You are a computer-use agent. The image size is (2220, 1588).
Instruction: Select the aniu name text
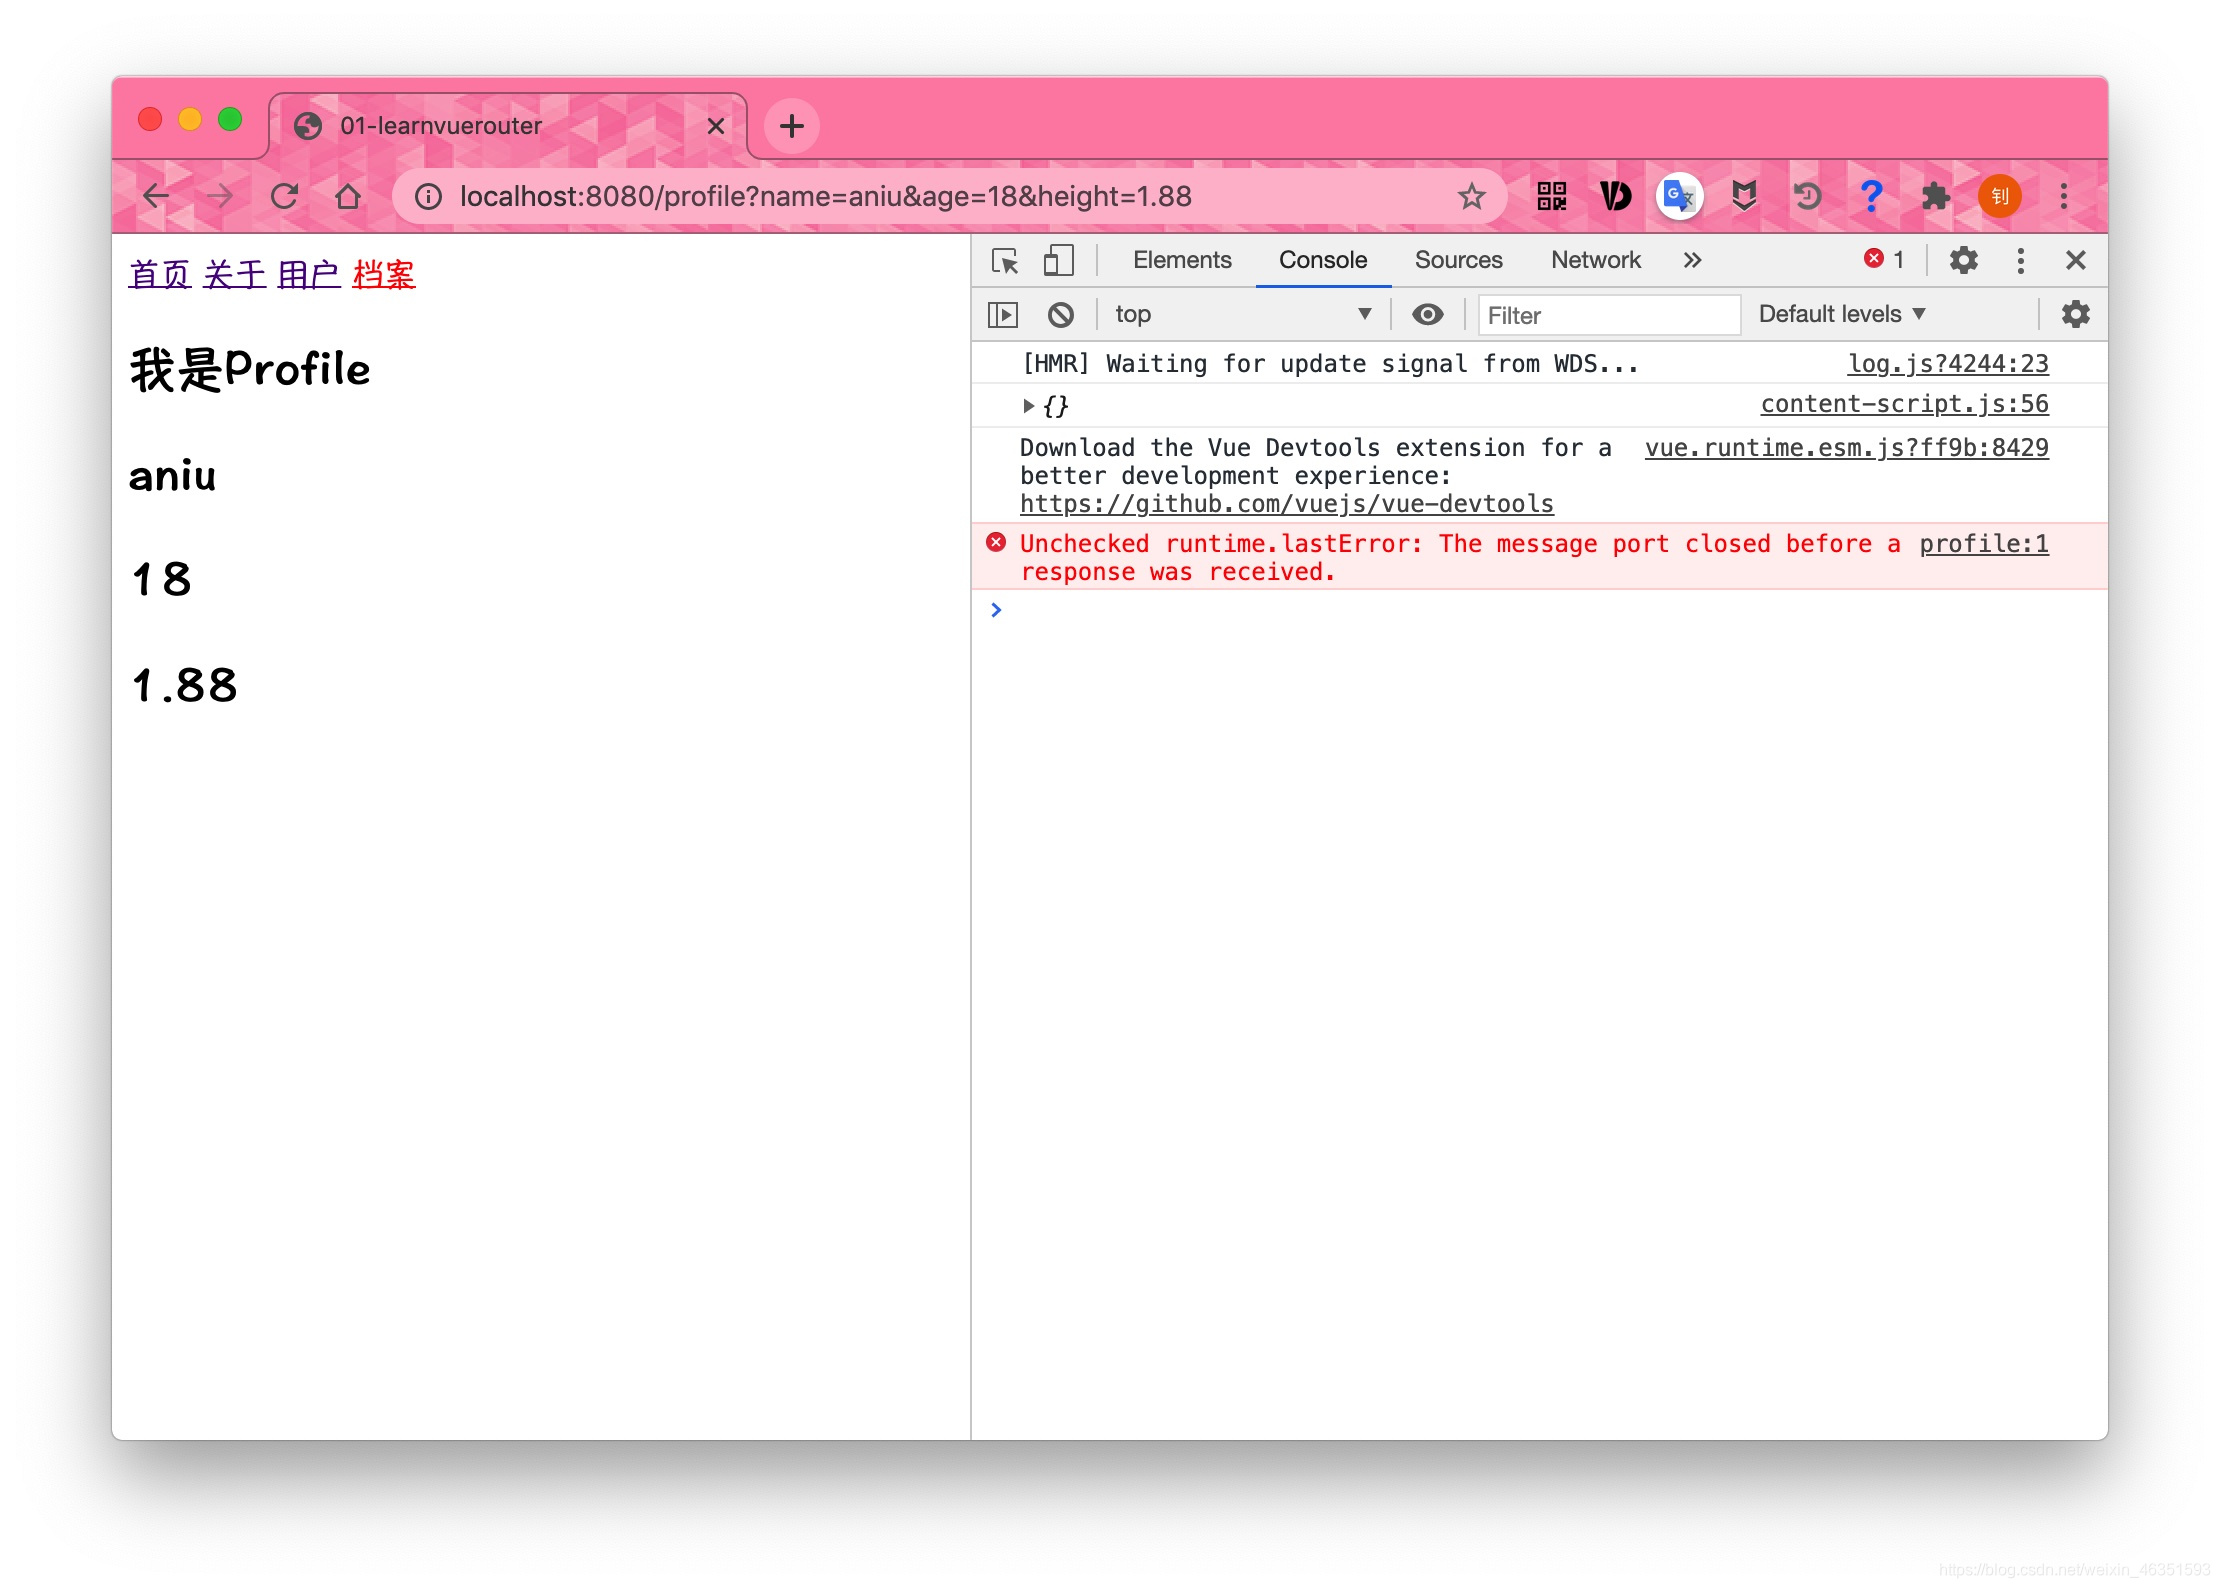point(172,476)
